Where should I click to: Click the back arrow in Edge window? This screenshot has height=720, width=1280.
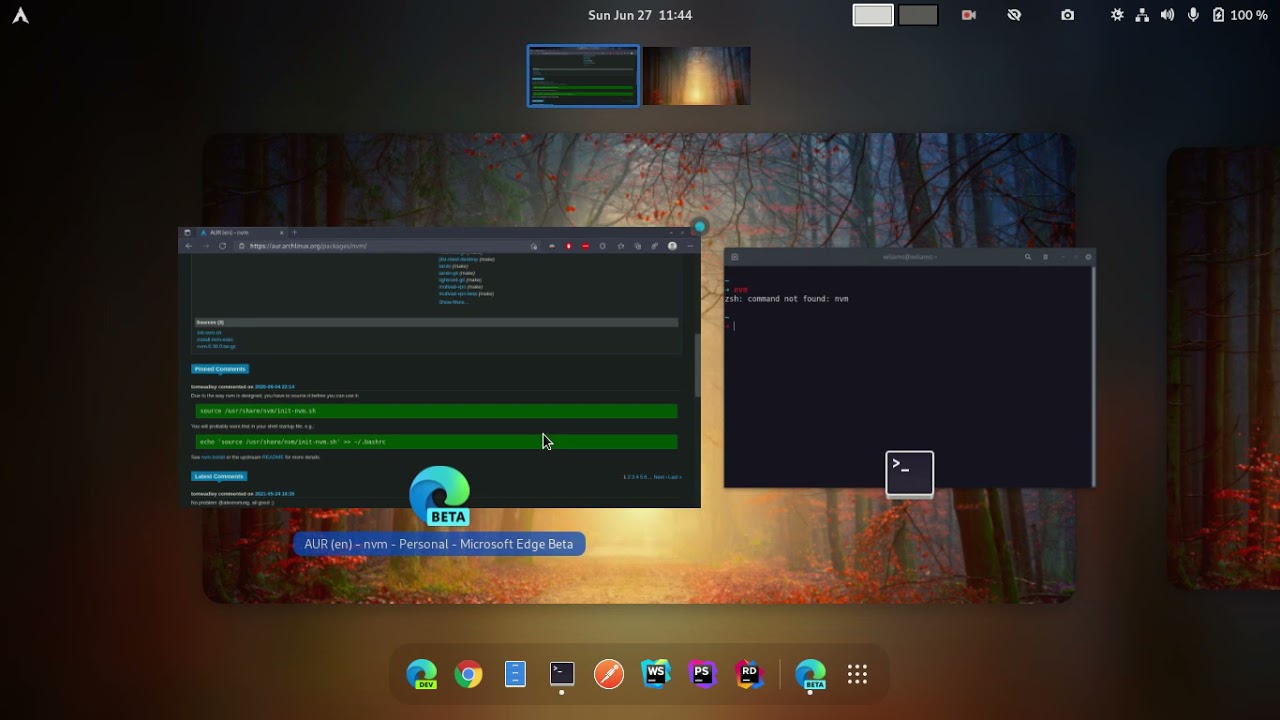tap(188, 246)
